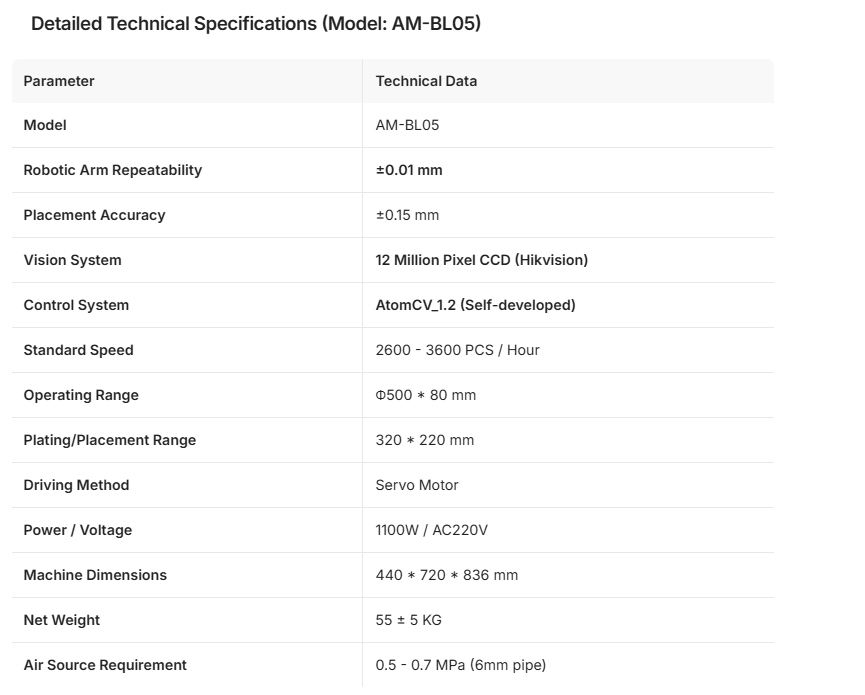Select the Control System label
The image size is (865, 695).
[76, 305]
